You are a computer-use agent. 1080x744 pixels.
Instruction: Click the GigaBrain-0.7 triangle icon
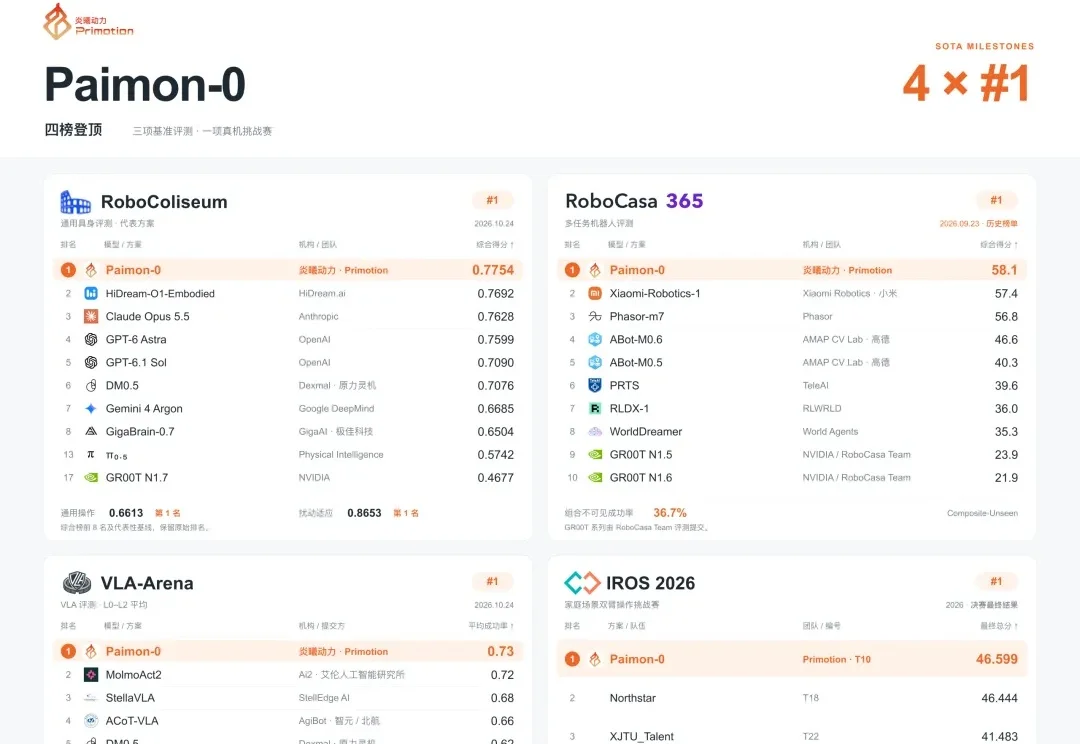tap(91, 431)
